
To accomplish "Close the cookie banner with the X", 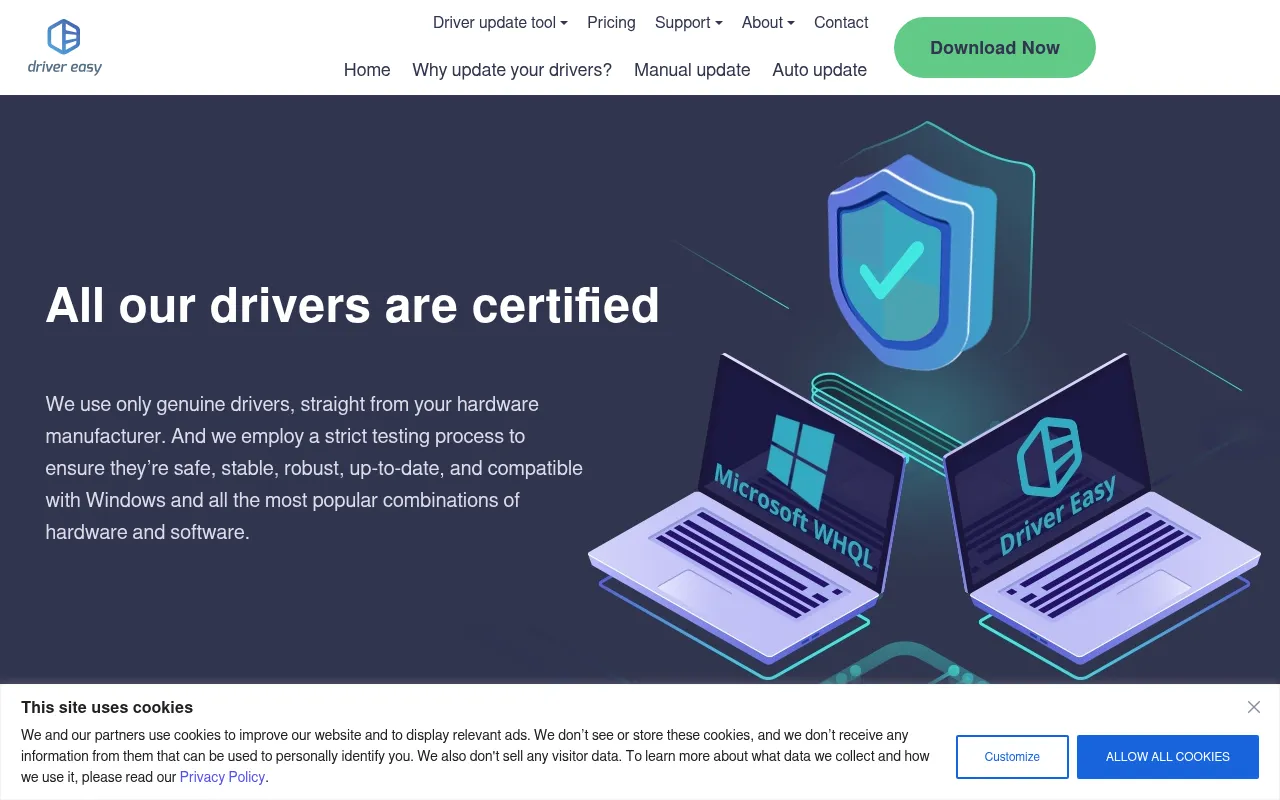I will pos(1254,707).
